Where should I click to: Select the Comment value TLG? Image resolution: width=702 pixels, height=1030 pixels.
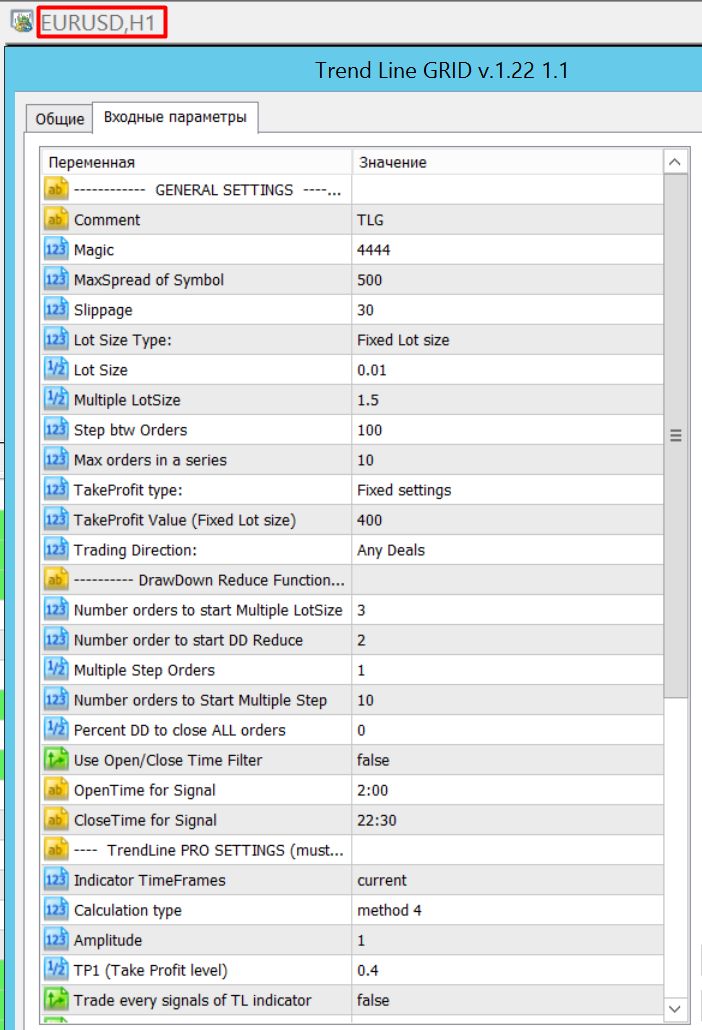pos(508,219)
